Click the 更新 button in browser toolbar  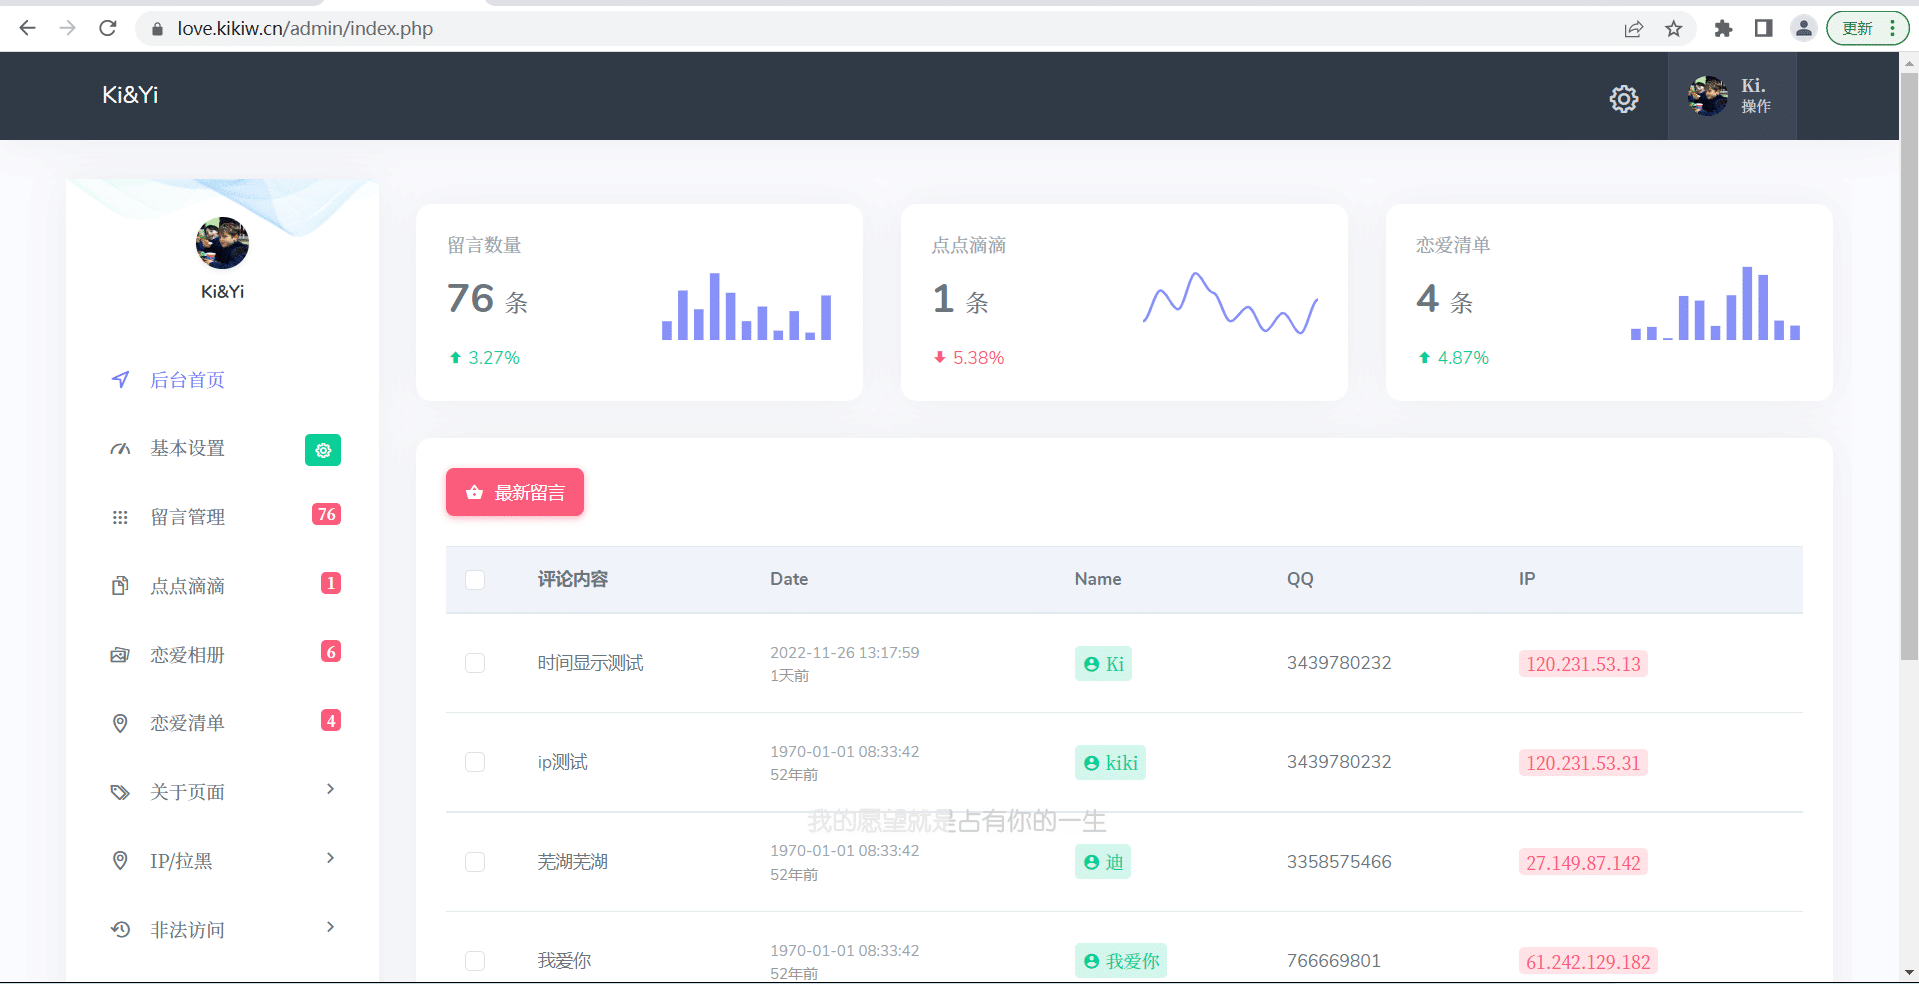pyautogui.click(x=1858, y=28)
